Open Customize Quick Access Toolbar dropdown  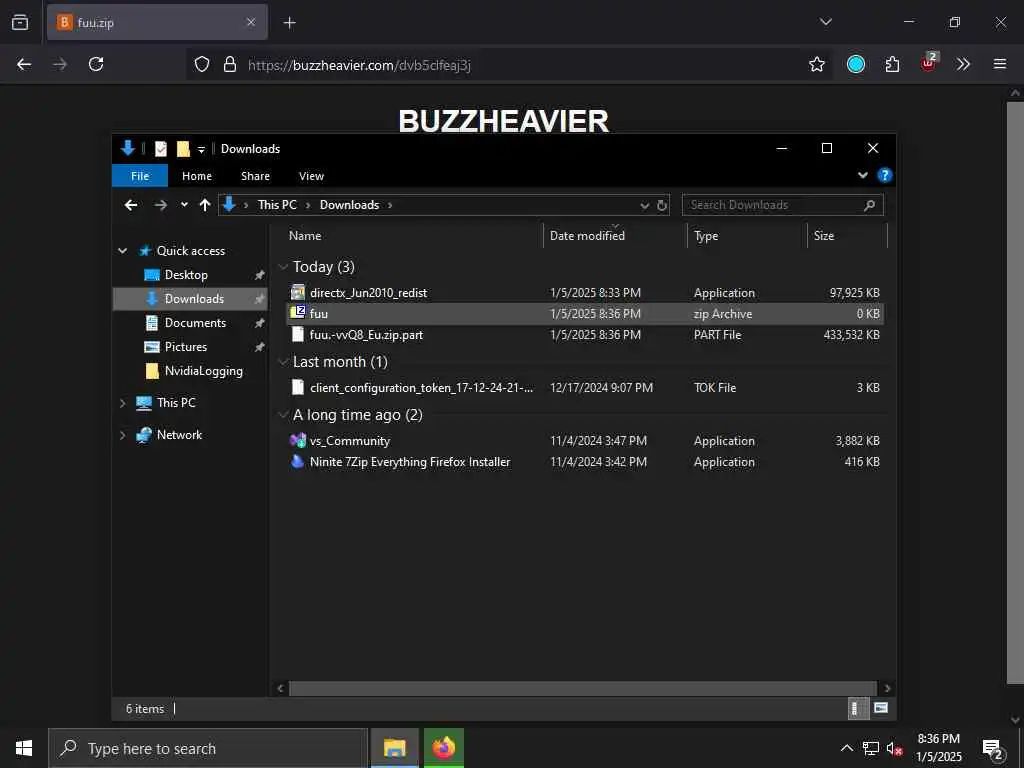pos(201,150)
